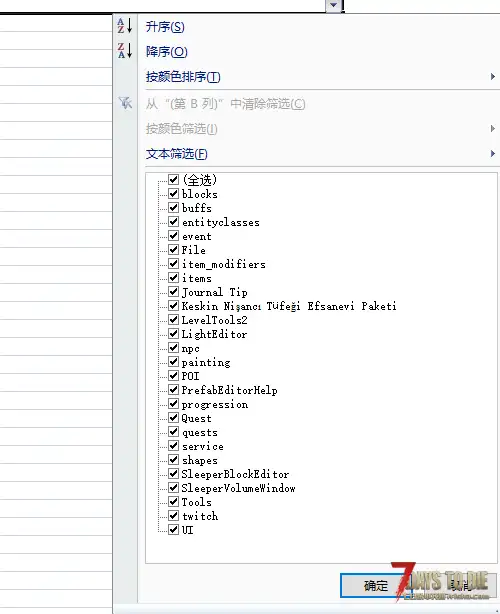Toggle the Quest checkbox
The height and width of the screenshot is (614, 500).
coord(173,417)
